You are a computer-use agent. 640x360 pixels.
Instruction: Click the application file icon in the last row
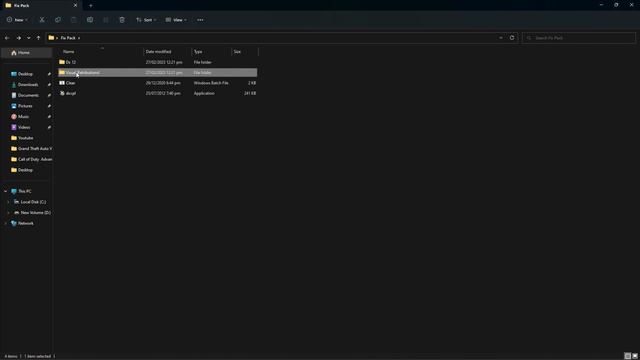click(x=62, y=93)
